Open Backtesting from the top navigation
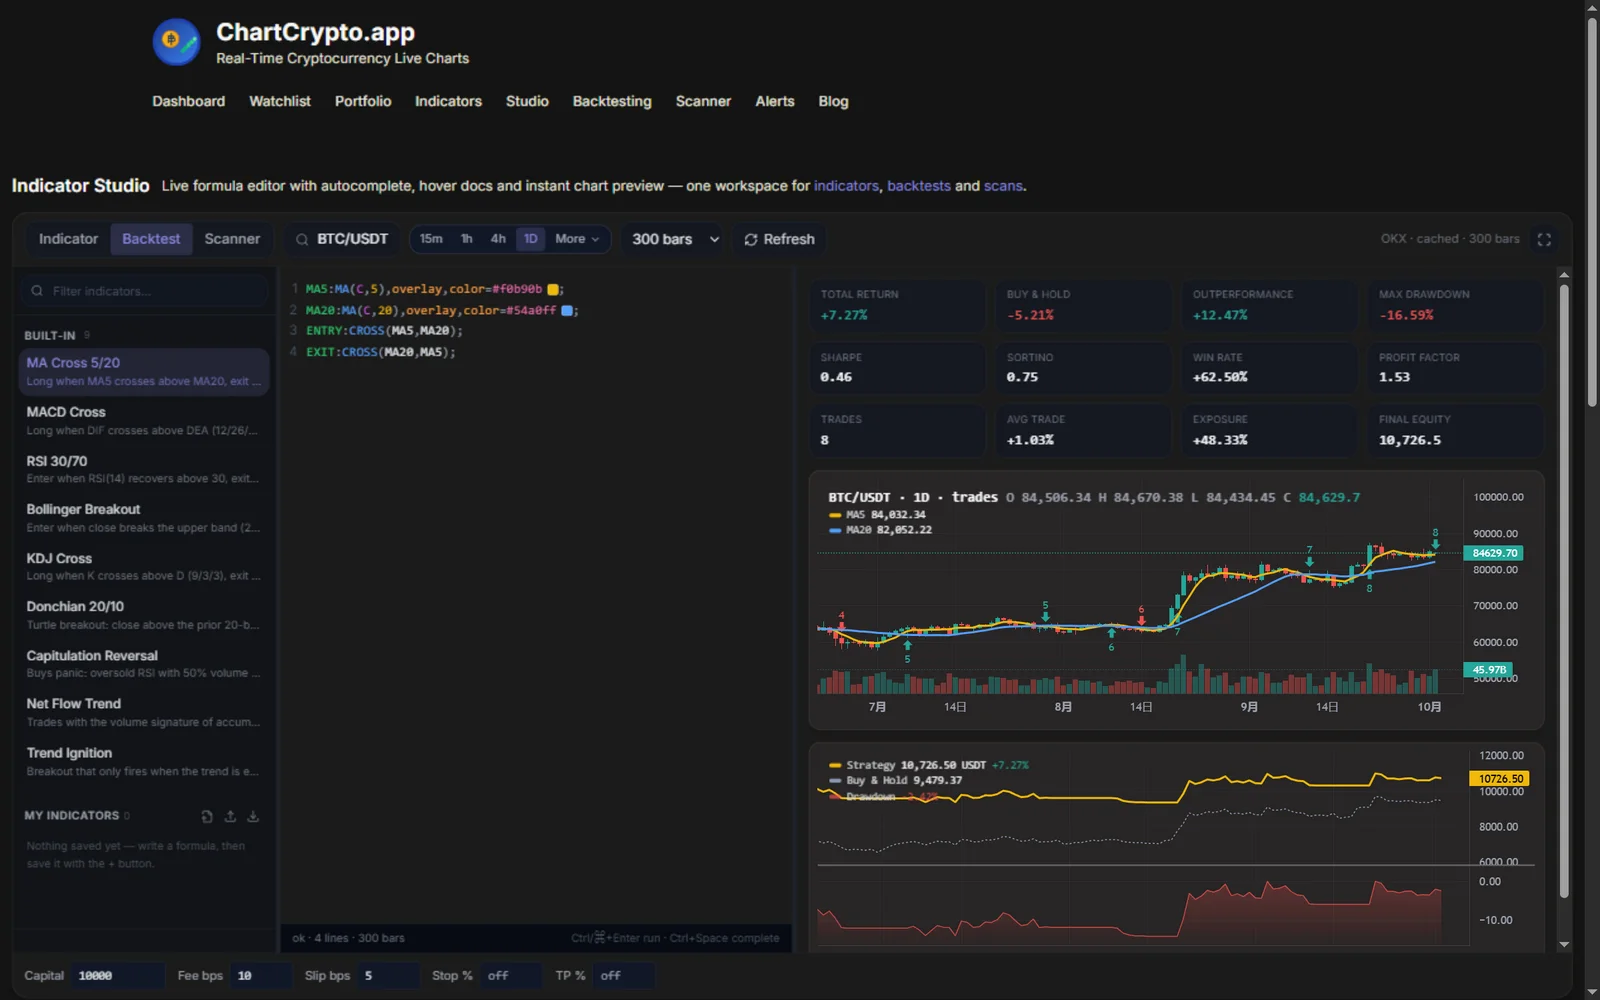Screen dimensions: 1600x1000 [x=612, y=101]
